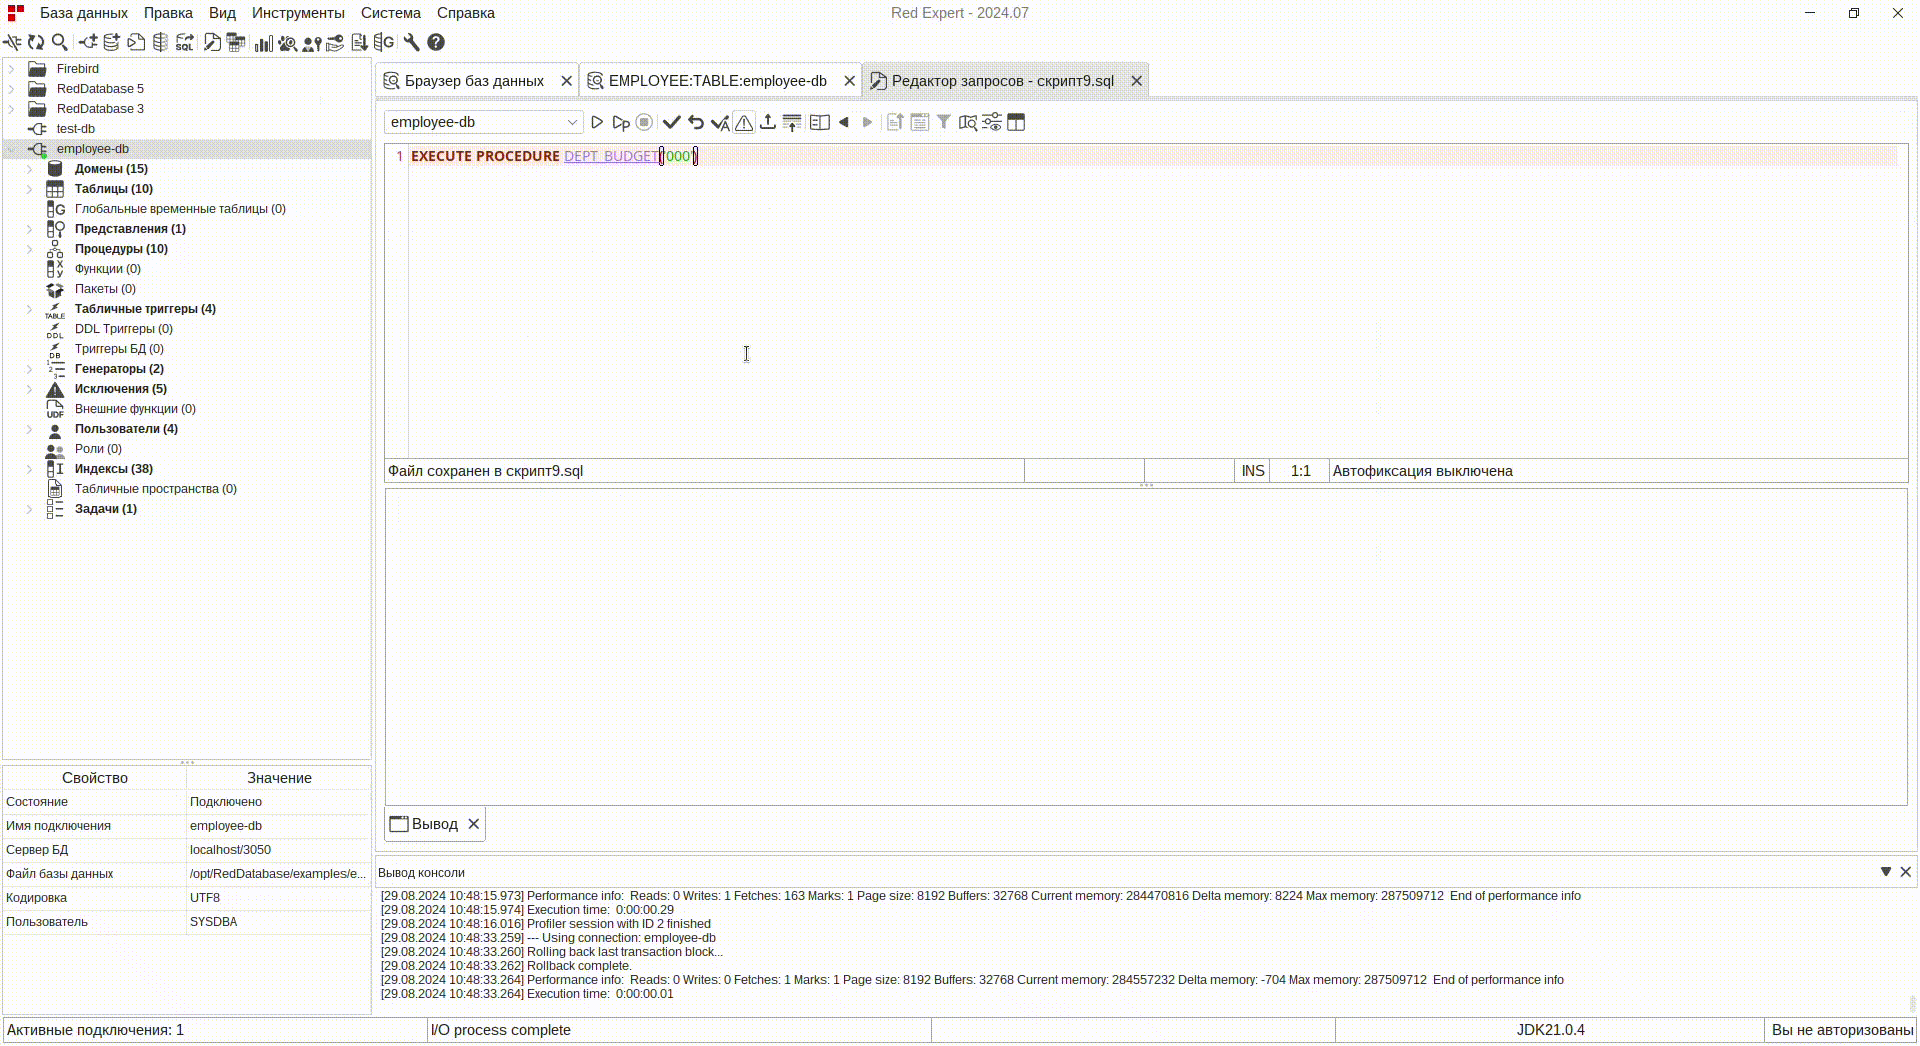The image size is (1920, 1046).
Task: Click the Rollback arrow icon
Action: [696, 122]
